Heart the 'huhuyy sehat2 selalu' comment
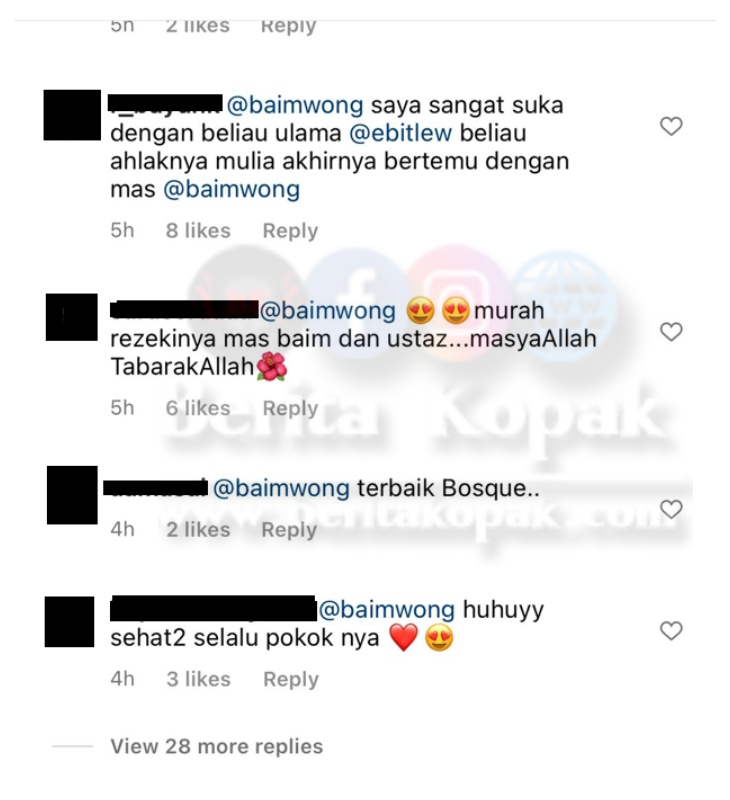The height and width of the screenshot is (800, 730). [671, 631]
